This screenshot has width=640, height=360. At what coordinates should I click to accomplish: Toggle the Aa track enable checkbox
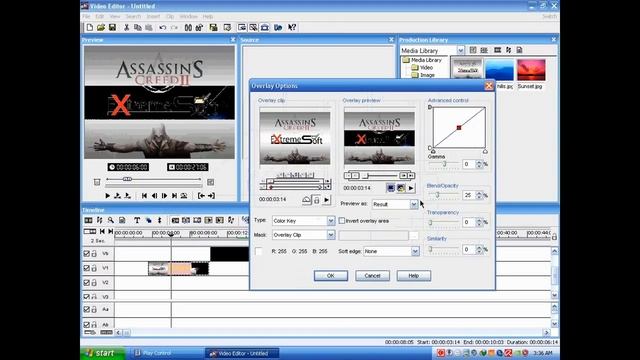[x=87, y=309]
